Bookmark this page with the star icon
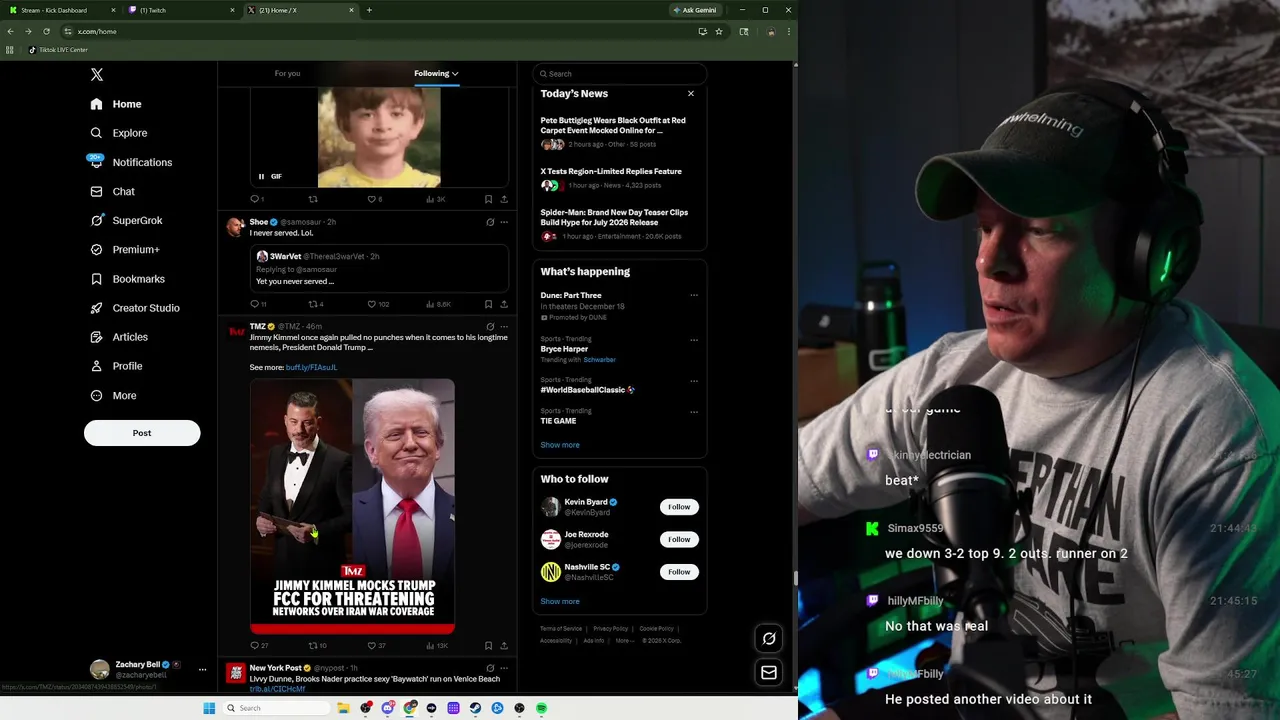Viewport: 1280px width, 720px height. tap(719, 31)
